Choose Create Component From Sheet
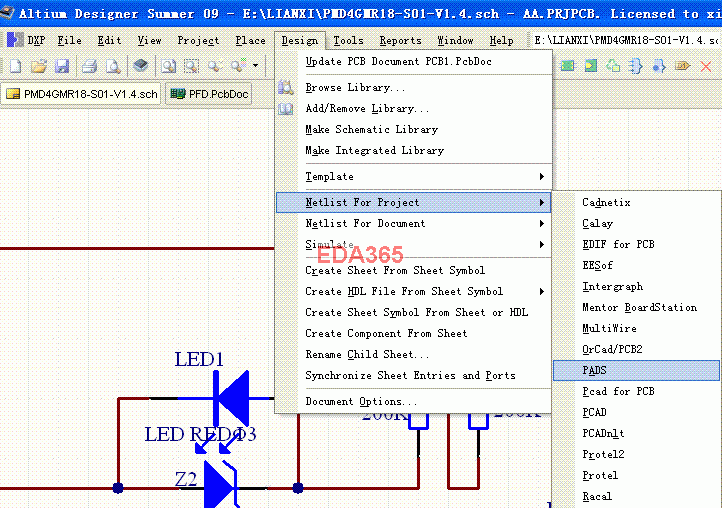Viewport: 722px width, 508px height. click(x=413, y=333)
